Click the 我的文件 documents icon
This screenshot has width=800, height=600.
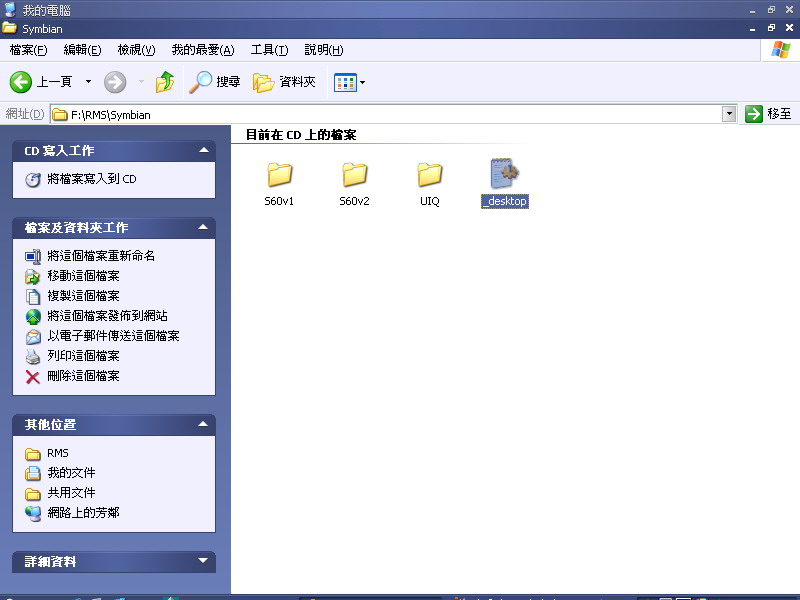click(x=33, y=473)
